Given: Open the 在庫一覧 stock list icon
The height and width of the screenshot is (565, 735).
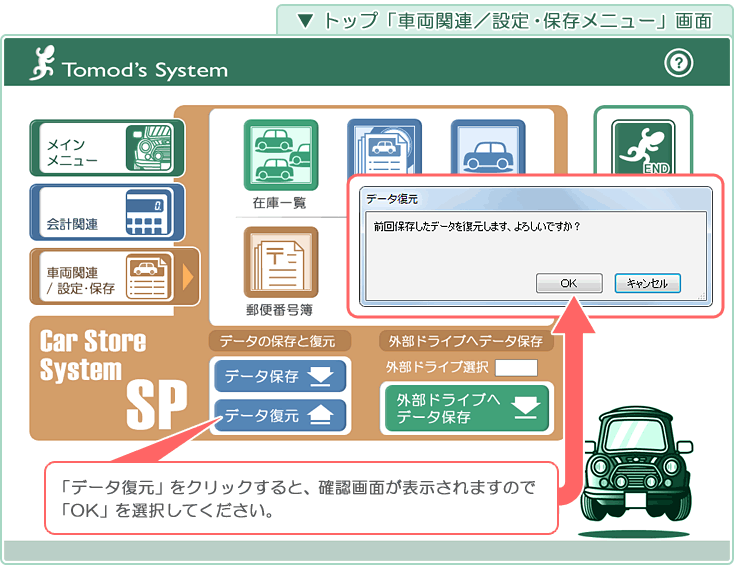Looking at the screenshot, I should [x=281, y=155].
